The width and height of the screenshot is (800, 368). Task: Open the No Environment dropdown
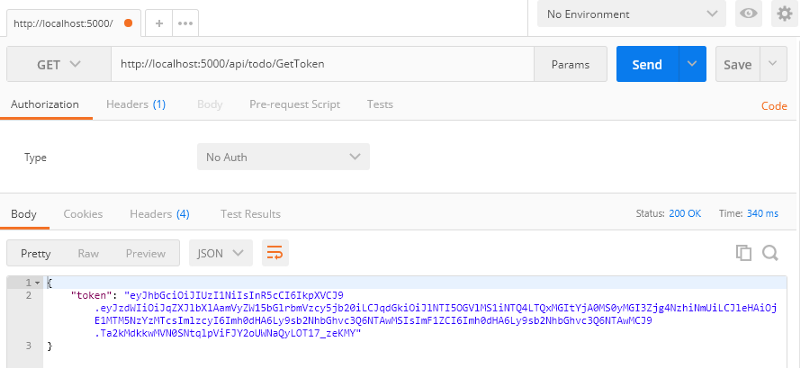pos(632,14)
